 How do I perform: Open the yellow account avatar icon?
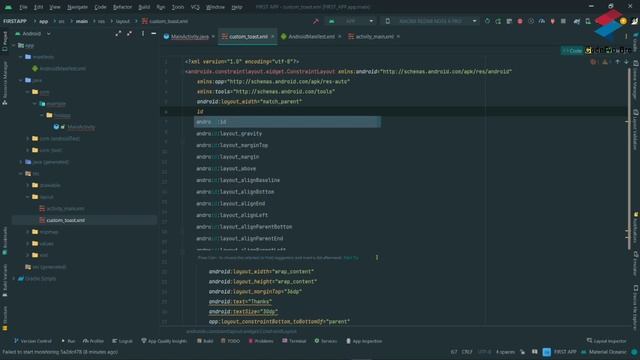(623, 21)
